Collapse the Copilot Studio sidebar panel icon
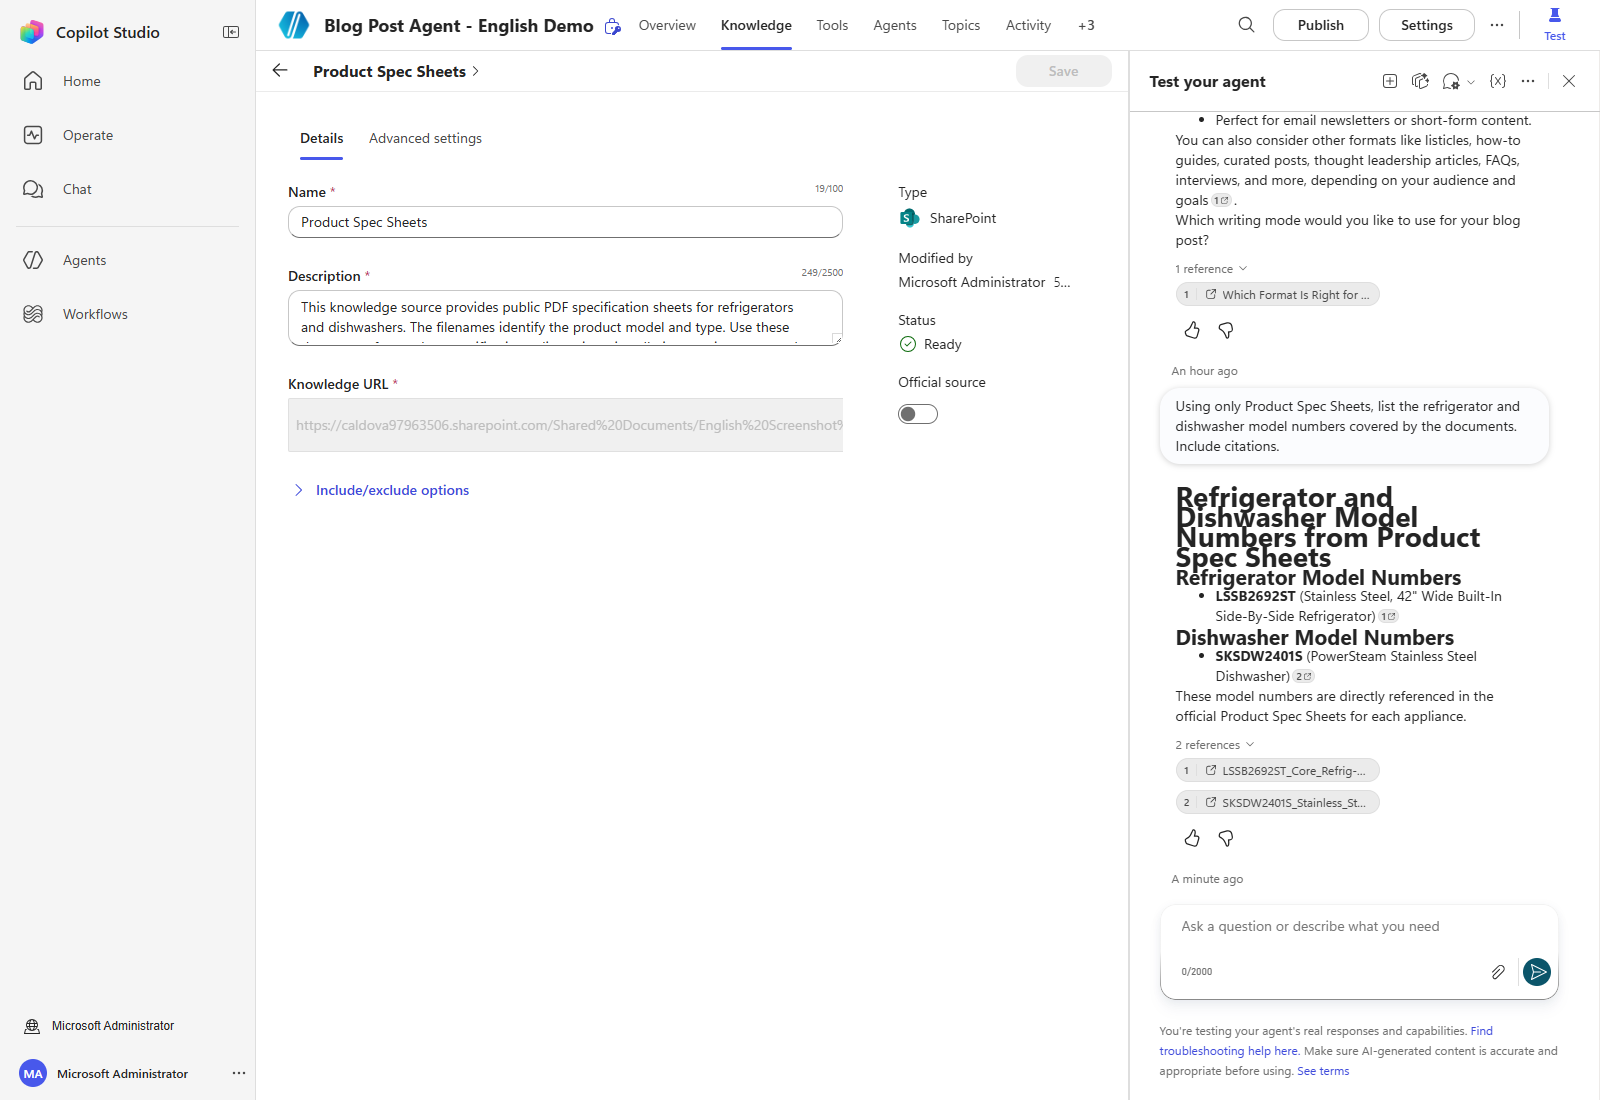Screen dimensions: 1600x1100 point(231,32)
